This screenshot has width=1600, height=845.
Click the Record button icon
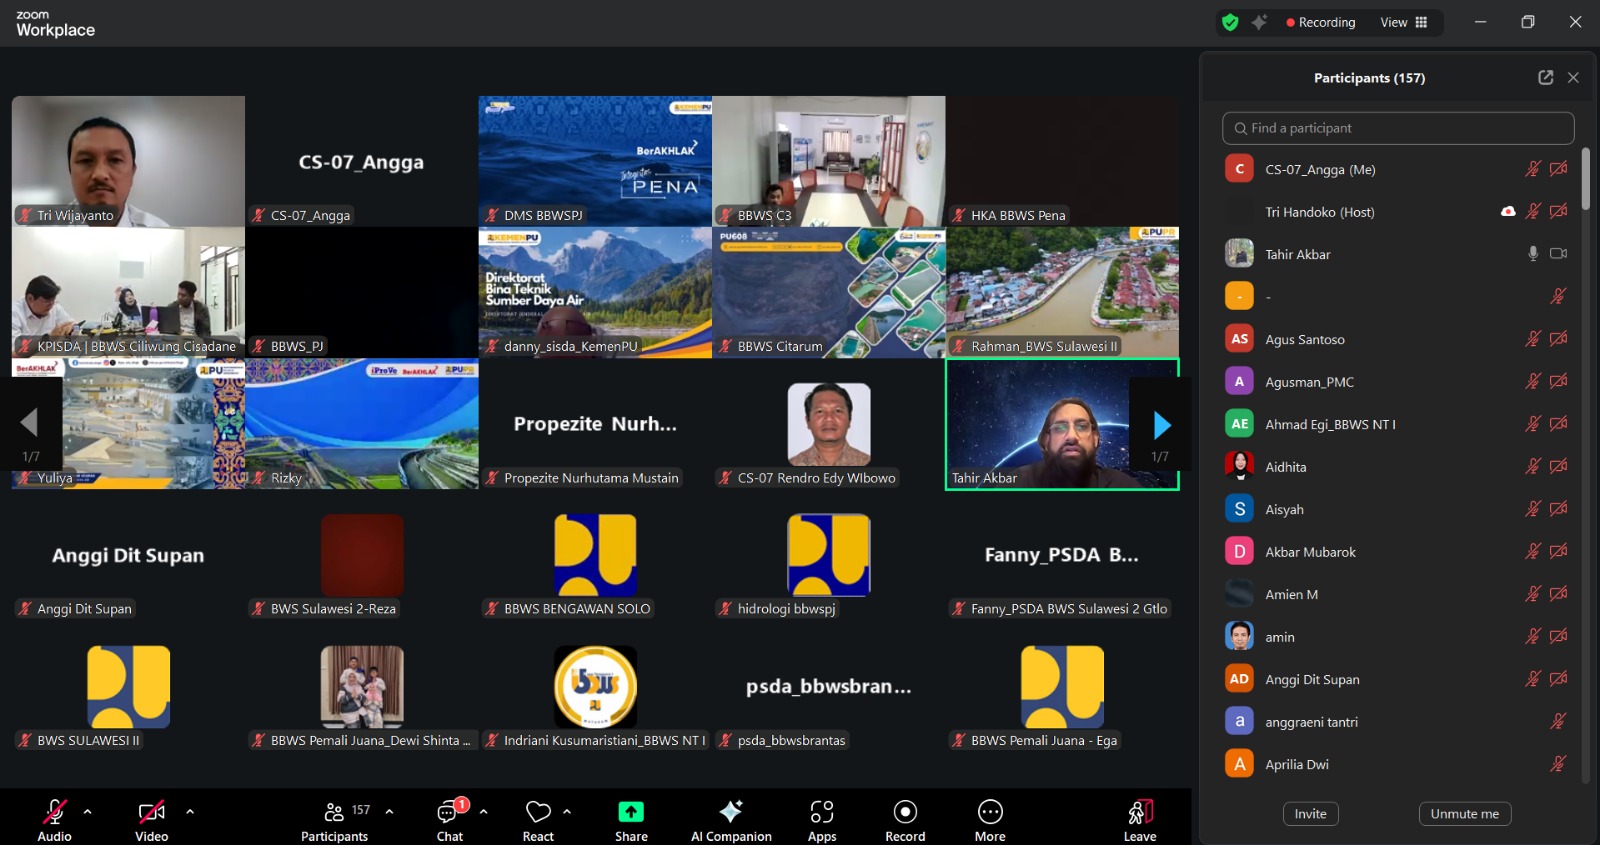click(905, 812)
